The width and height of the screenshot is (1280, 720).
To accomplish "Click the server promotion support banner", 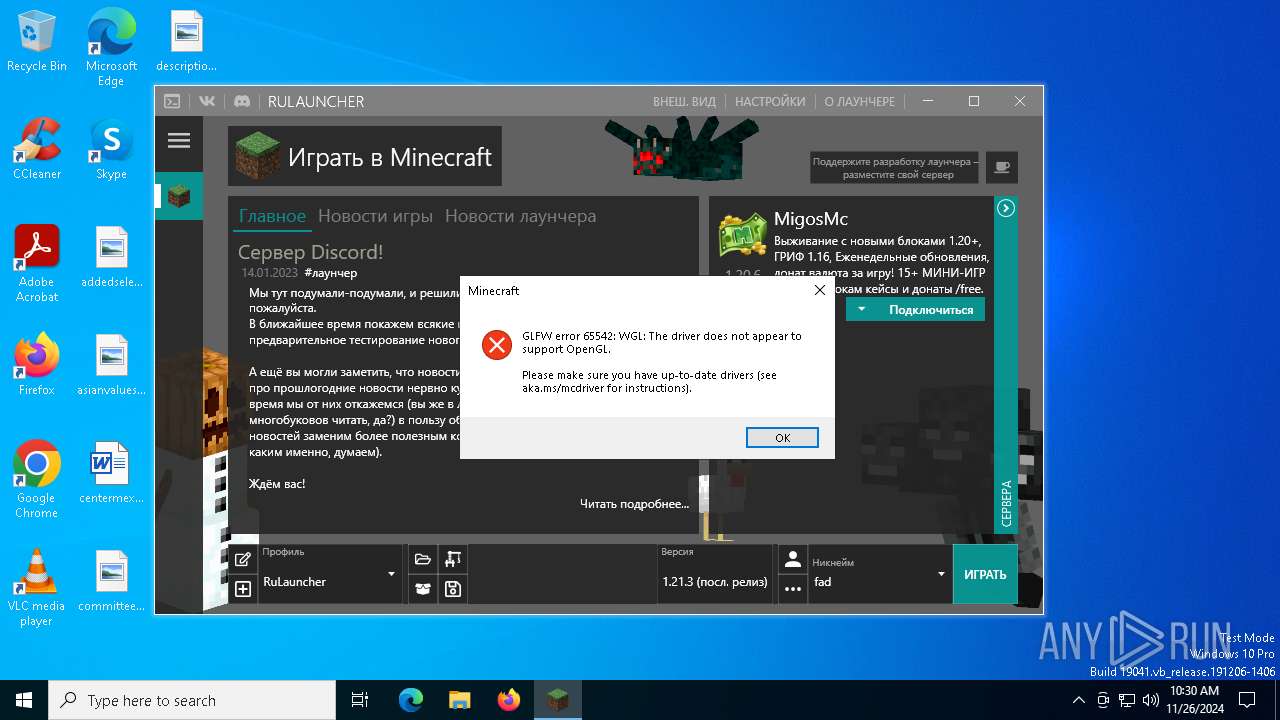I will click(895, 167).
